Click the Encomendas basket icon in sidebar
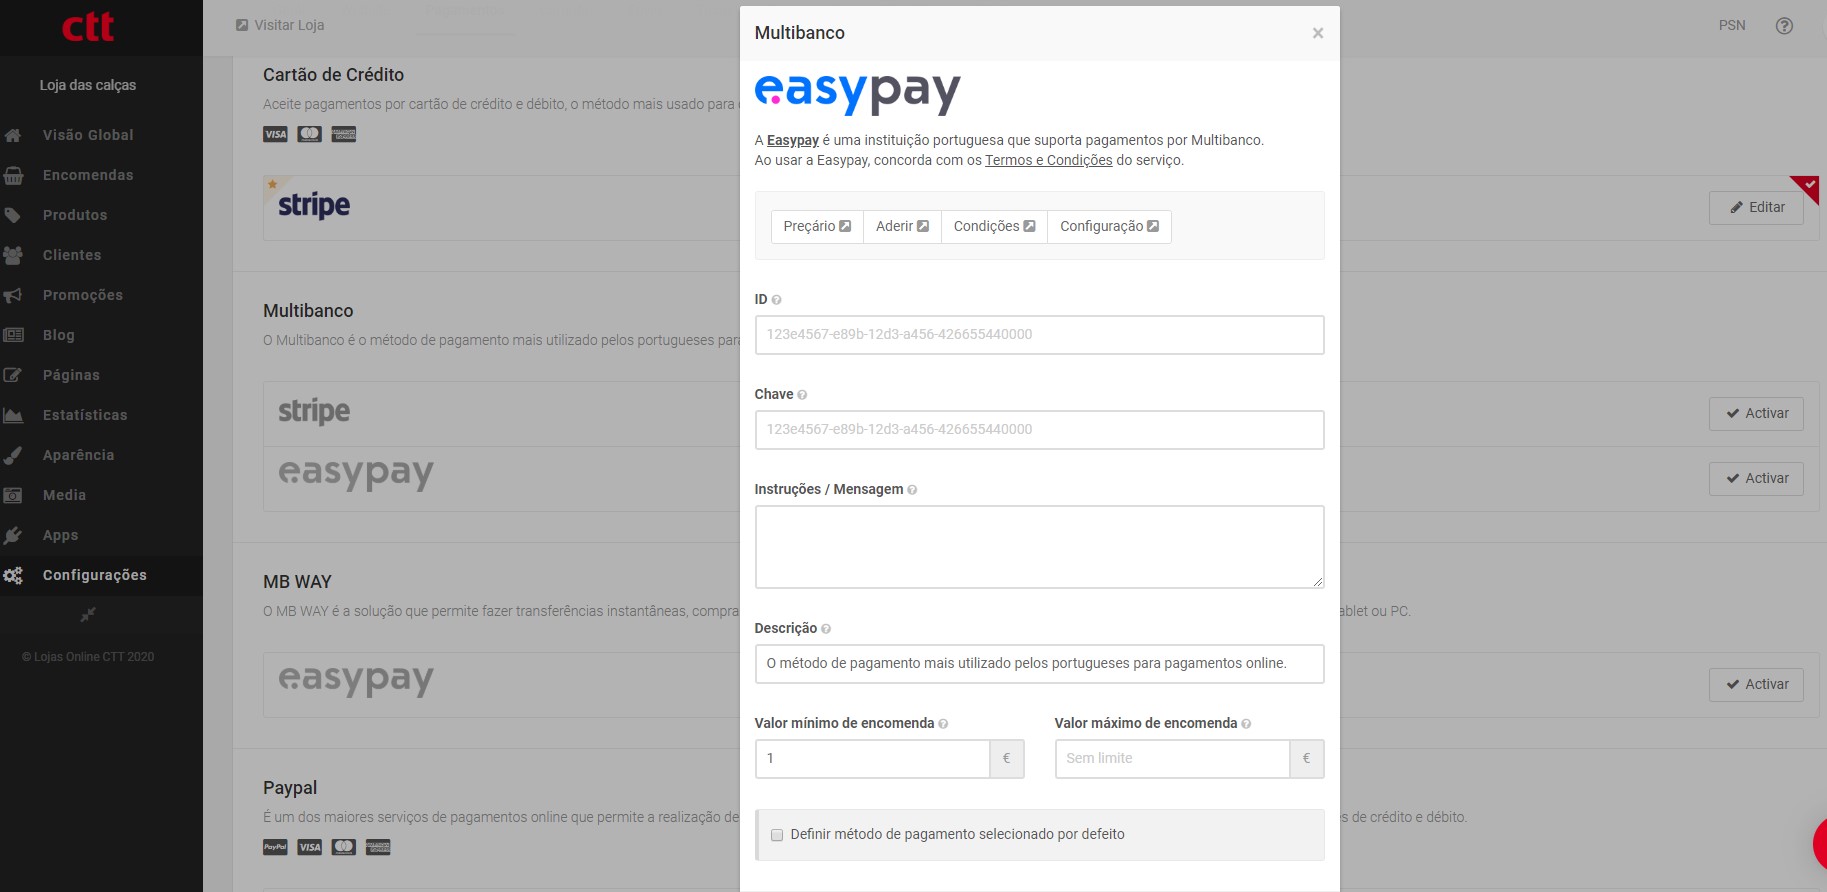This screenshot has height=892, width=1827. click(x=13, y=176)
